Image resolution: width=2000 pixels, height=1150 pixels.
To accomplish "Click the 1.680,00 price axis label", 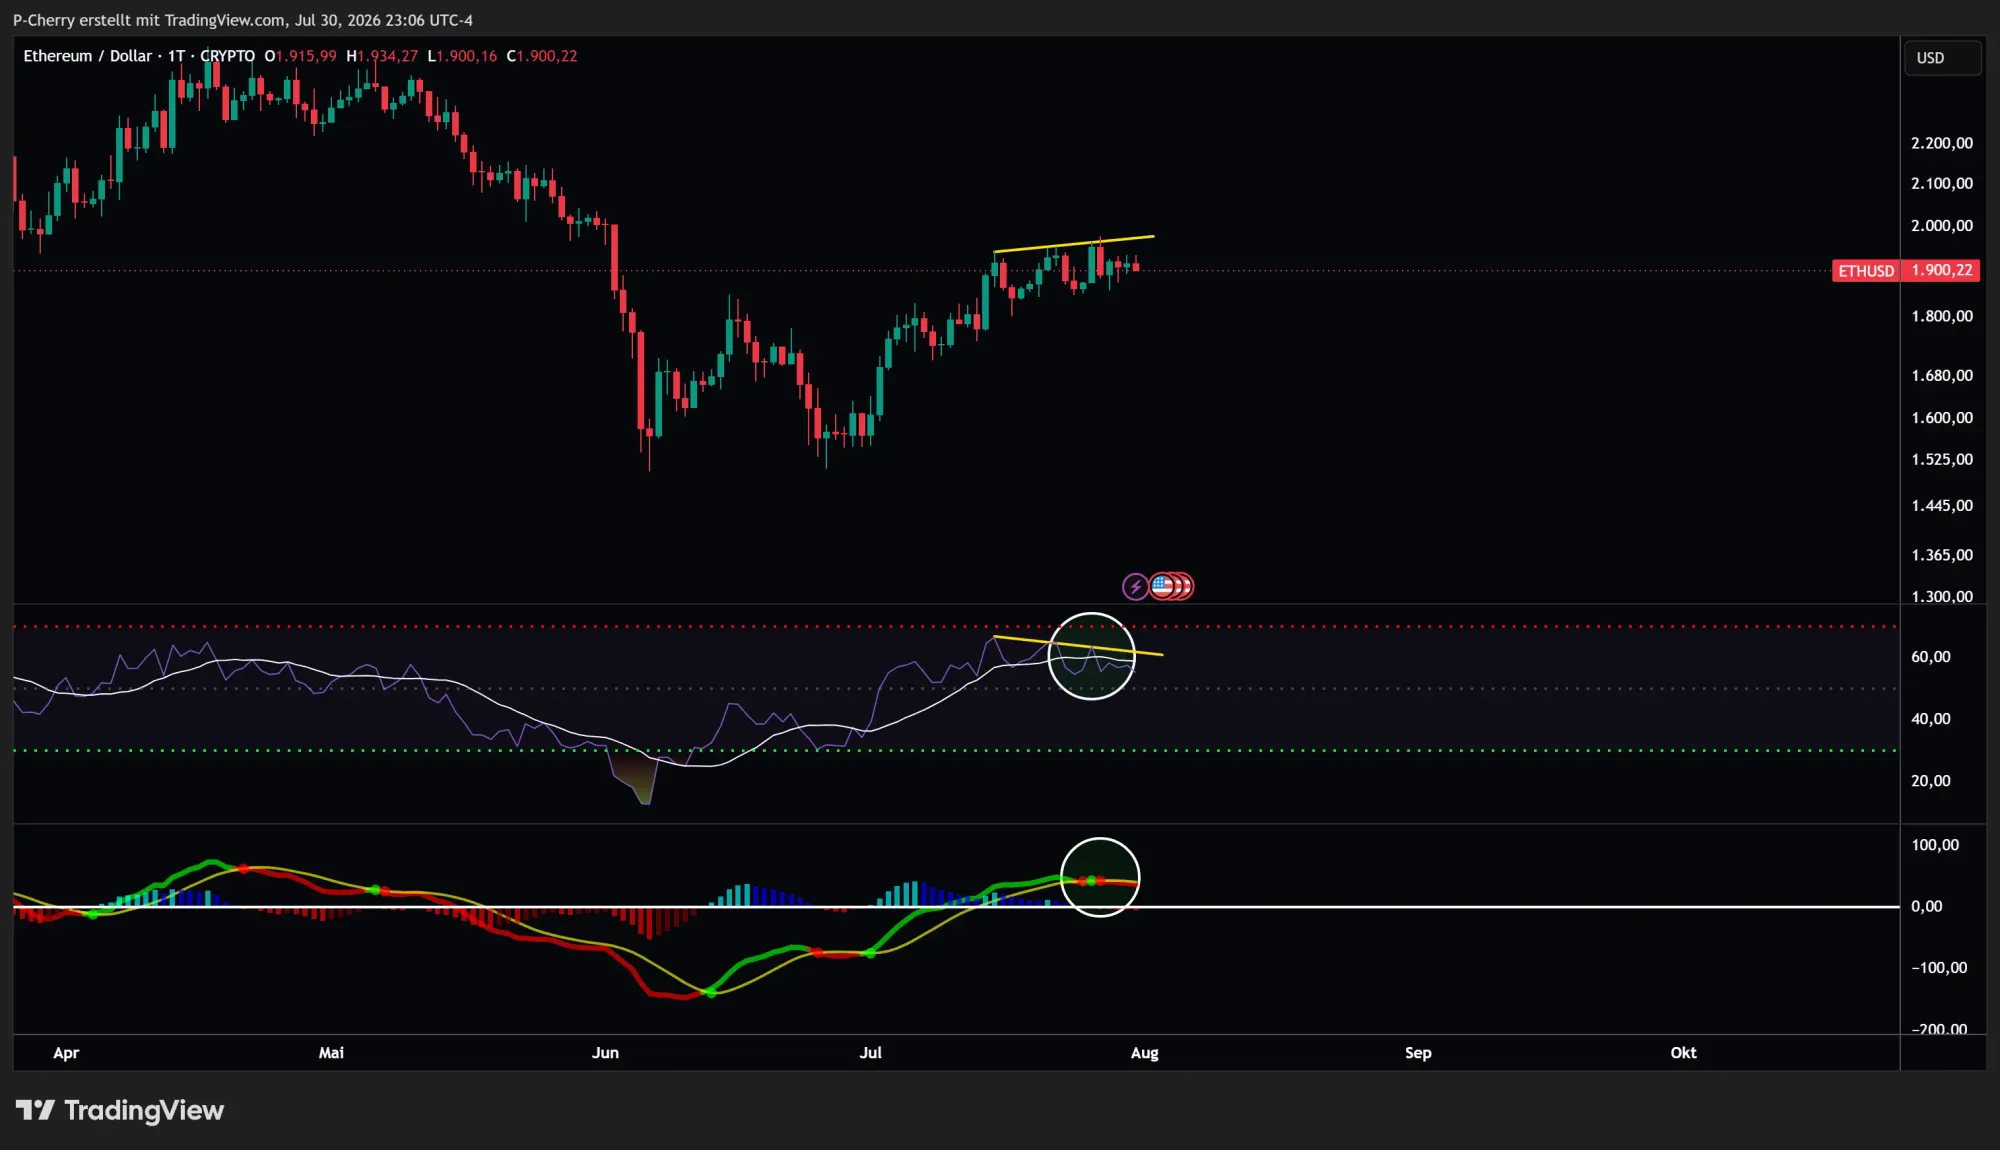I will coord(1942,376).
